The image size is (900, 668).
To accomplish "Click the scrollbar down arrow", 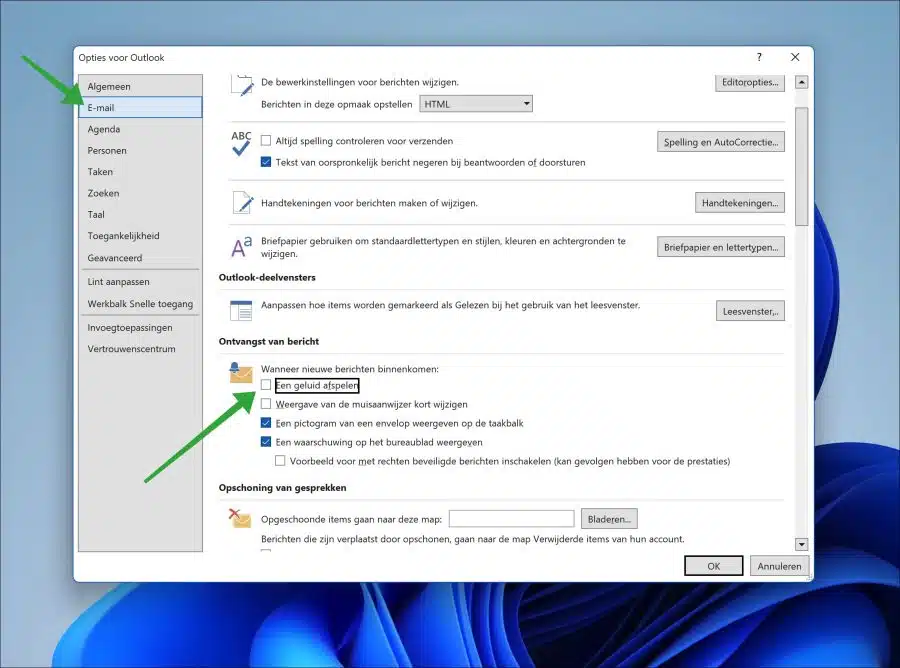I will (801, 544).
